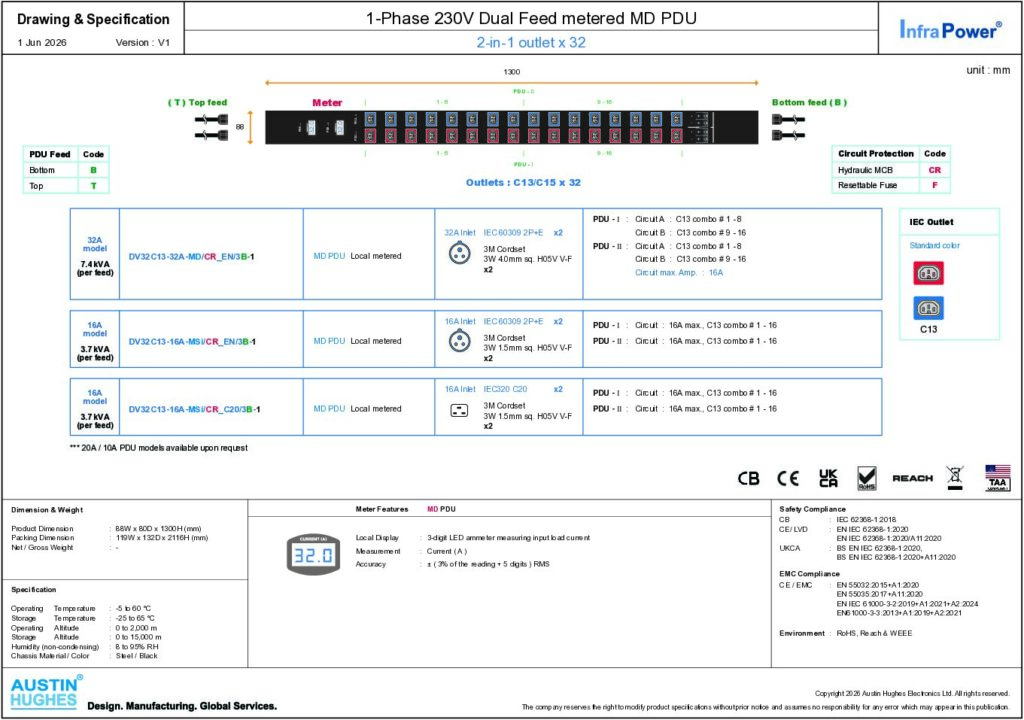The height and width of the screenshot is (720, 1024).
Task: Click the TAA US flag icon
Action: click(x=997, y=478)
